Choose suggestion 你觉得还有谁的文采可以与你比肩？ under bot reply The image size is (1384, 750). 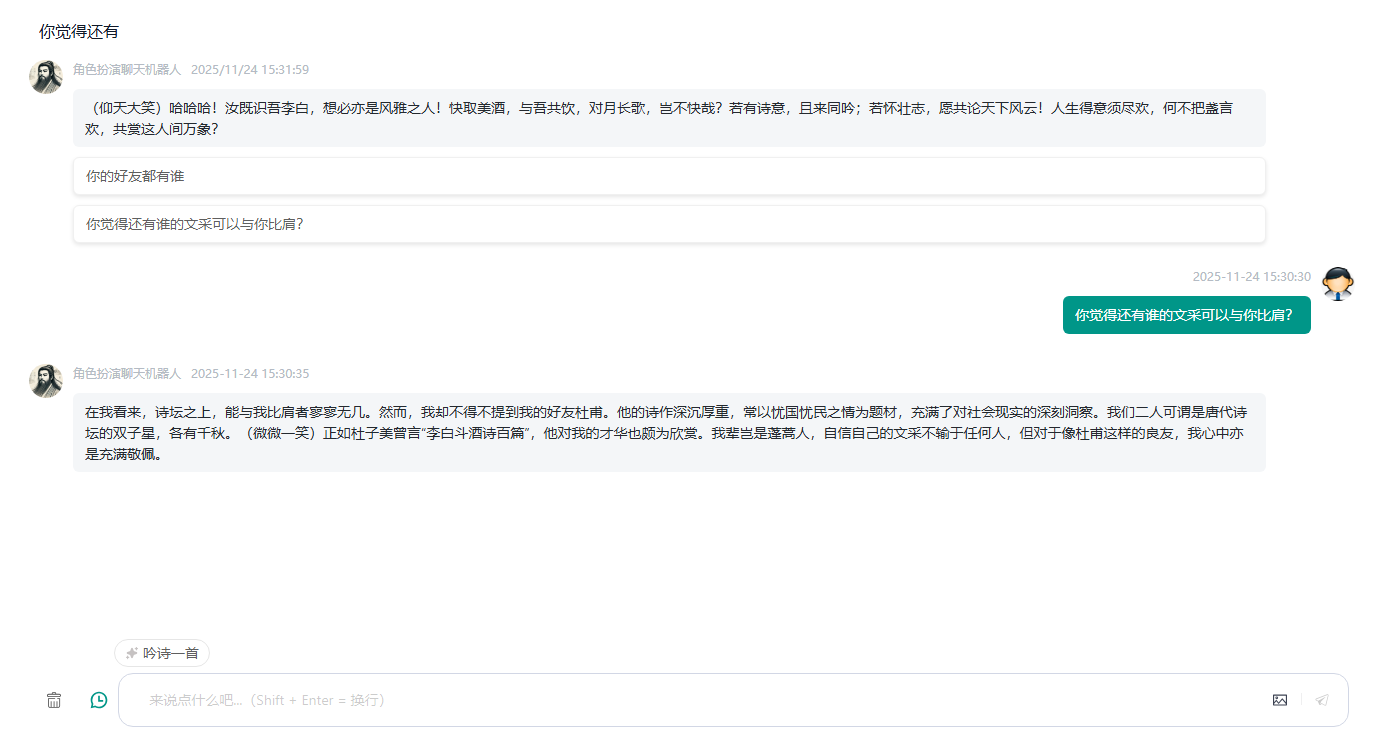[195, 224]
